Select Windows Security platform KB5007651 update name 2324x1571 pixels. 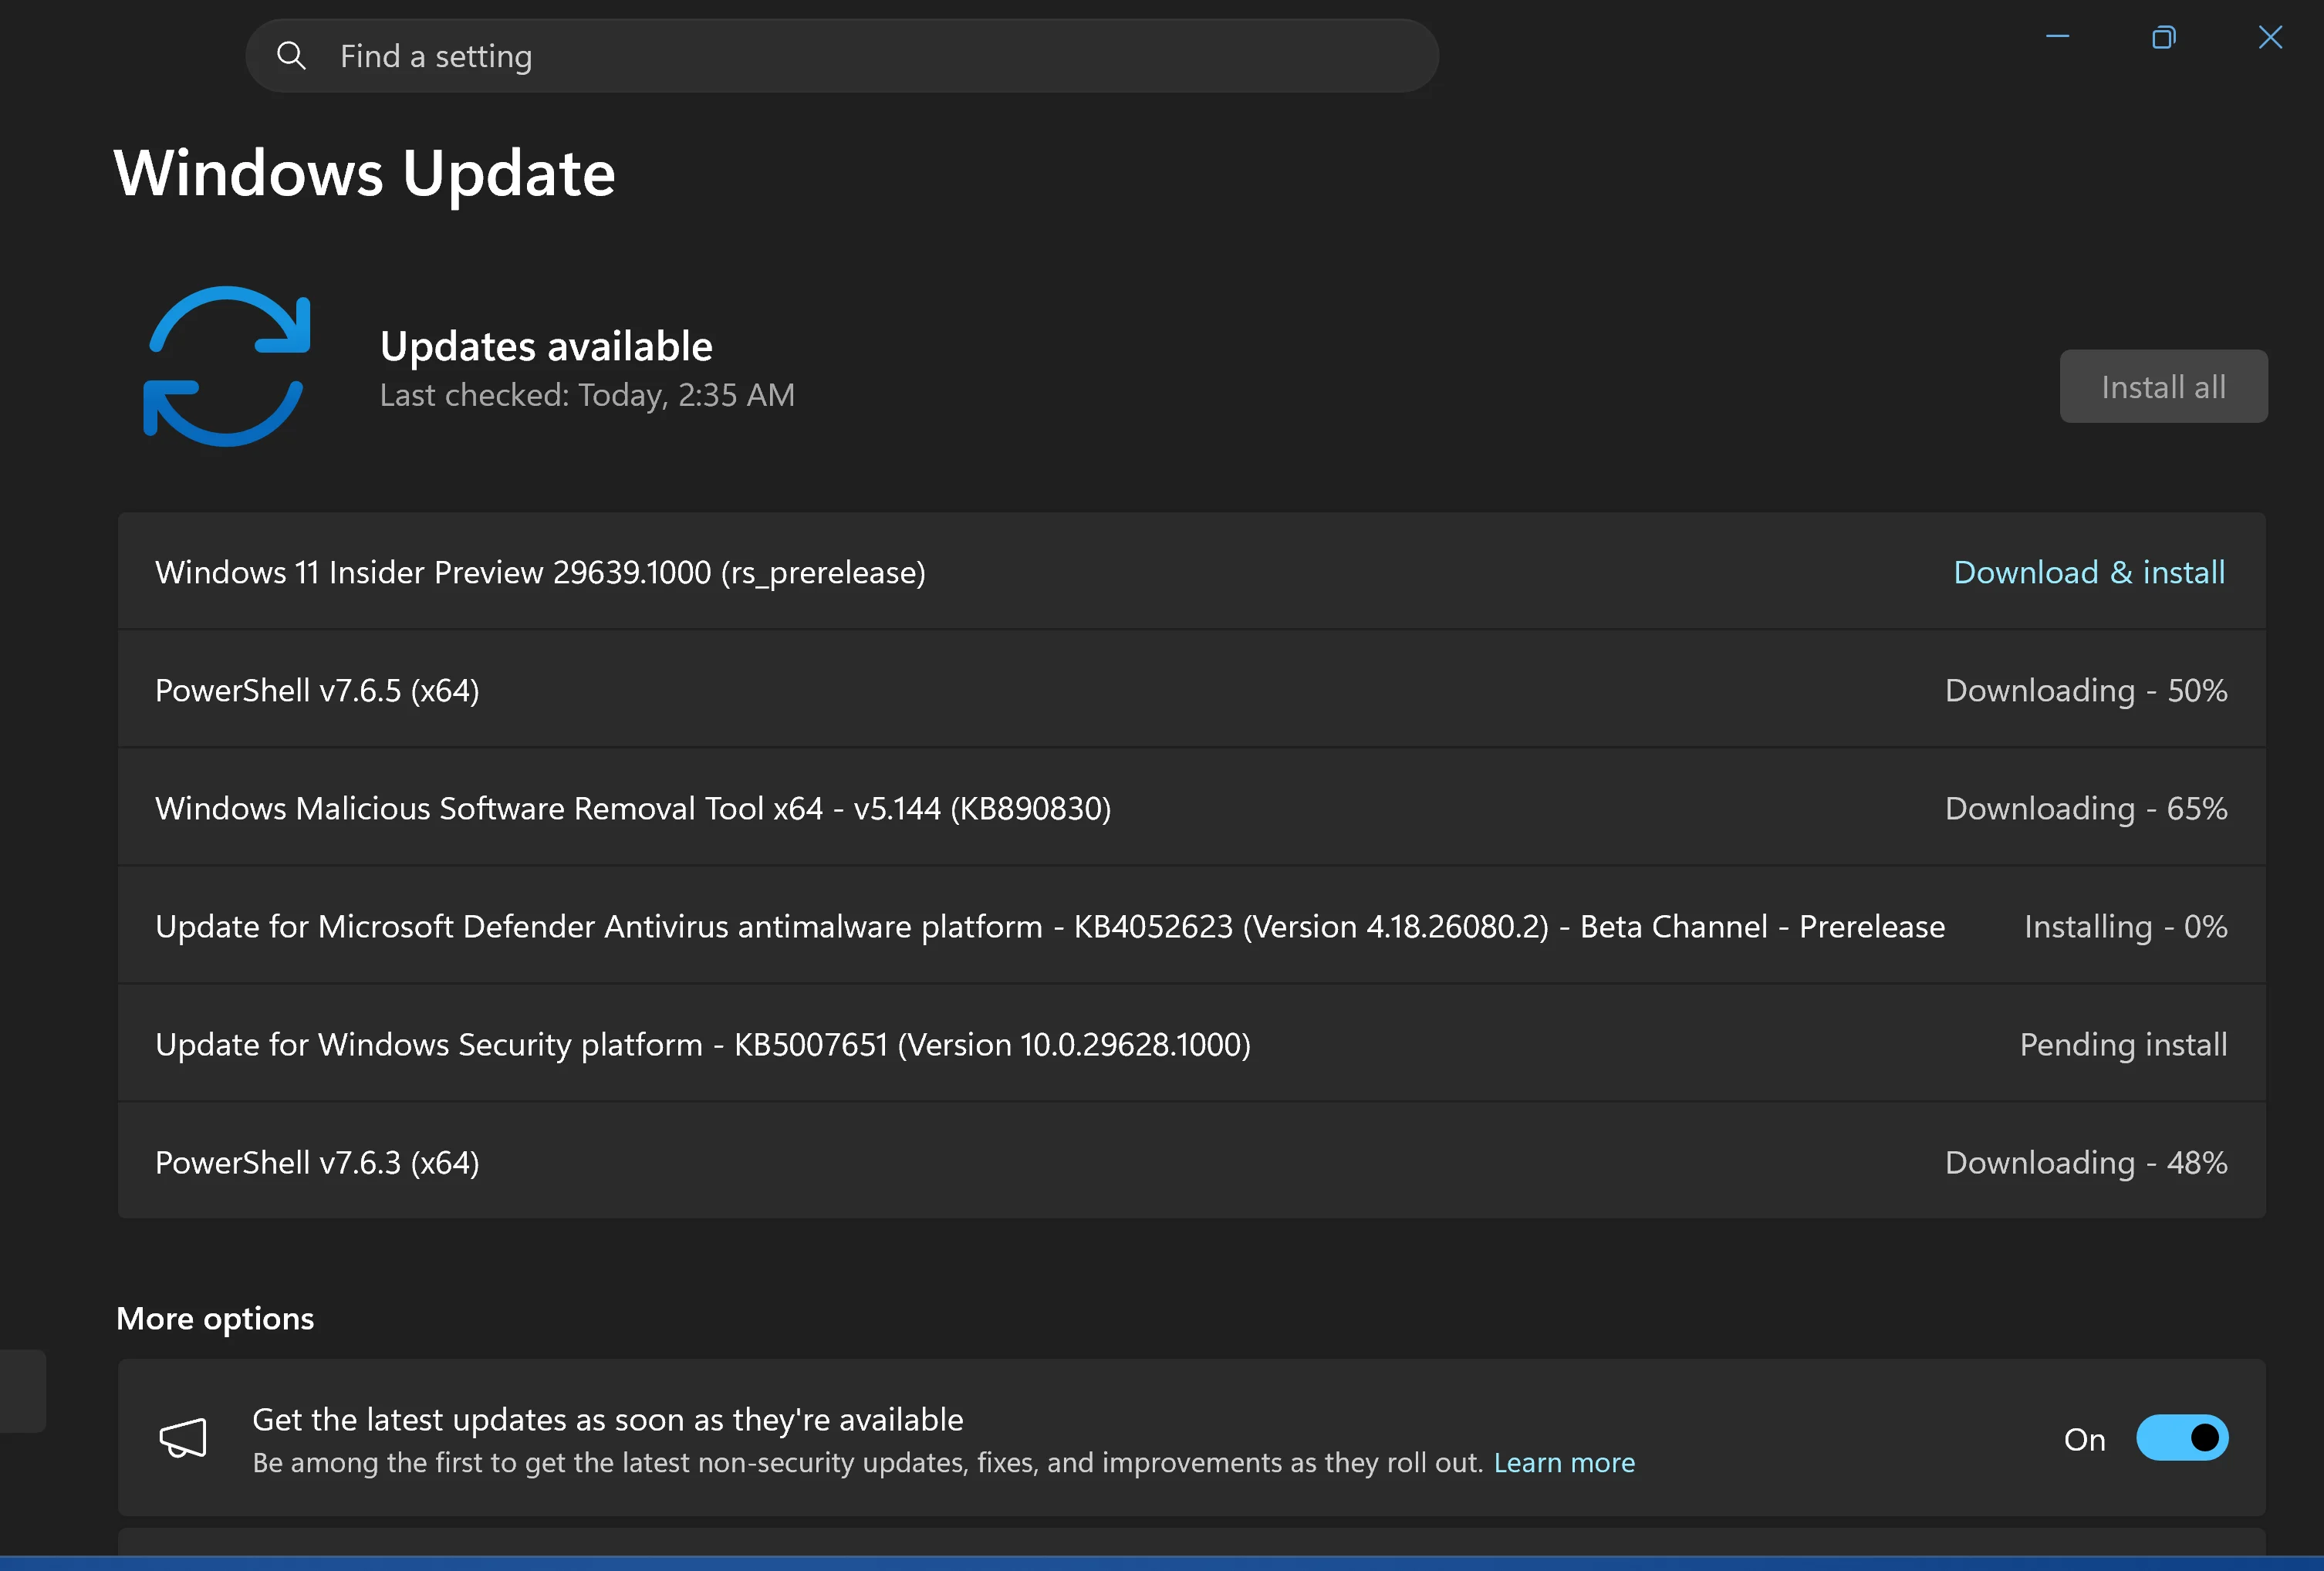coord(703,1044)
